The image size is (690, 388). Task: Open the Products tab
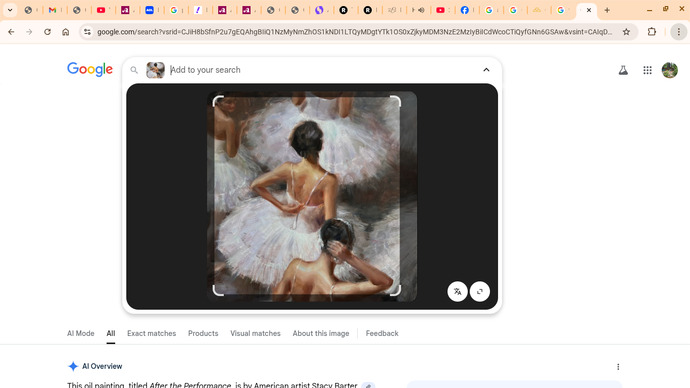pos(203,333)
